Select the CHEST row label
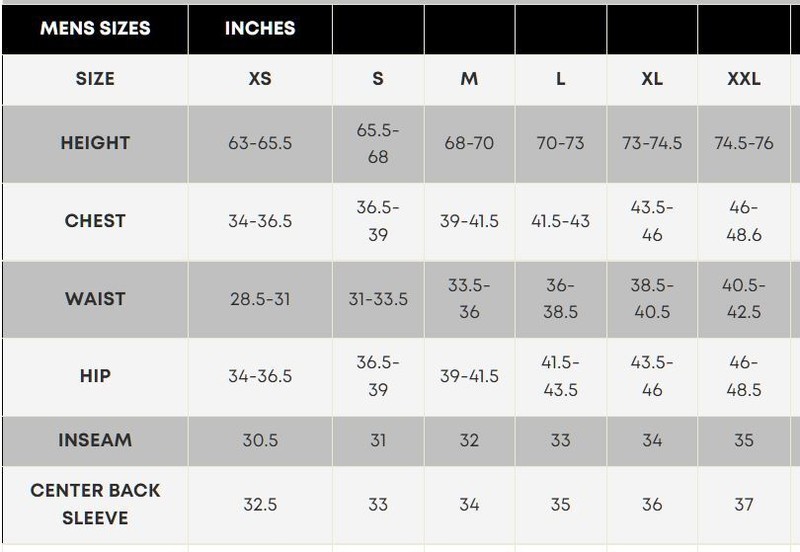Image resolution: width=800 pixels, height=552 pixels. click(x=95, y=221)
